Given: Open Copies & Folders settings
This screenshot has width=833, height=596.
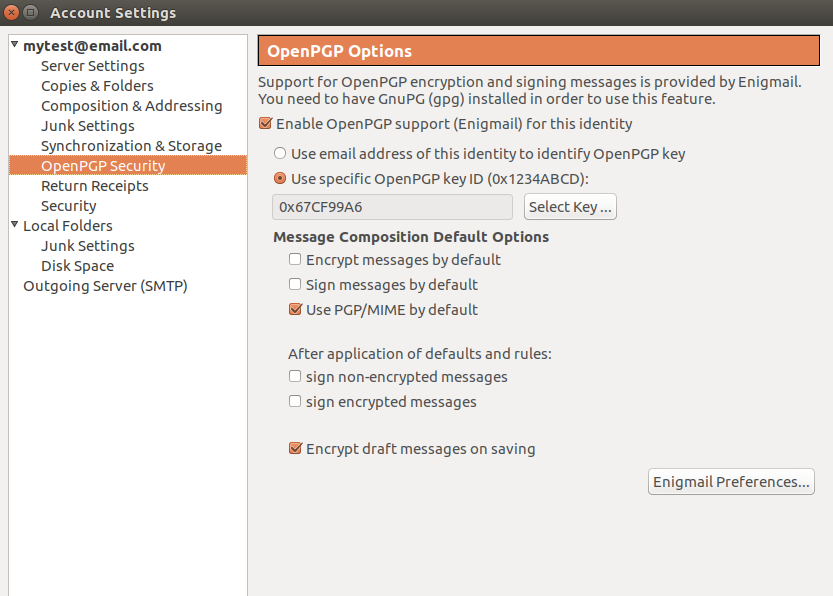Looking at the screenshot, I should [x=97, y=86].
